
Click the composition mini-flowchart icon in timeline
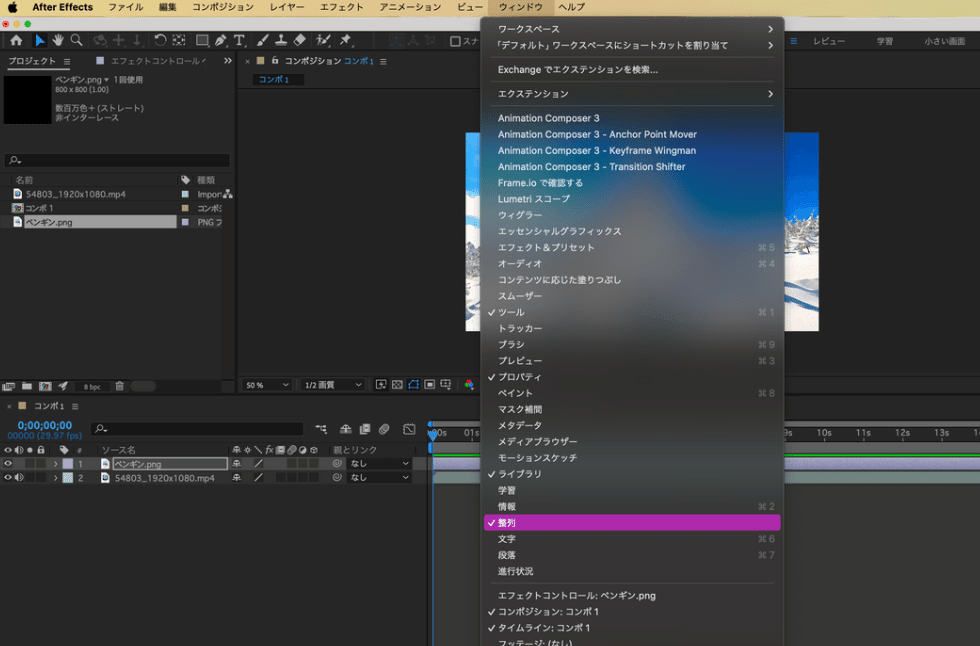(321, 429)
